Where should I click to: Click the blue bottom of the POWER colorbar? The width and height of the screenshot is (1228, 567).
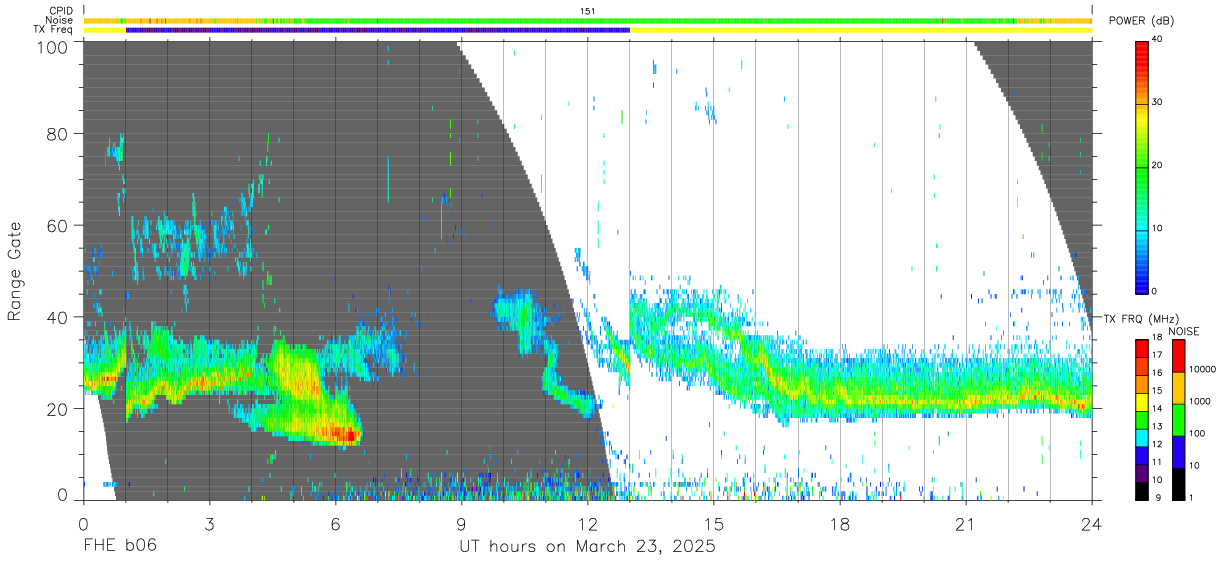click(1142, 280)
